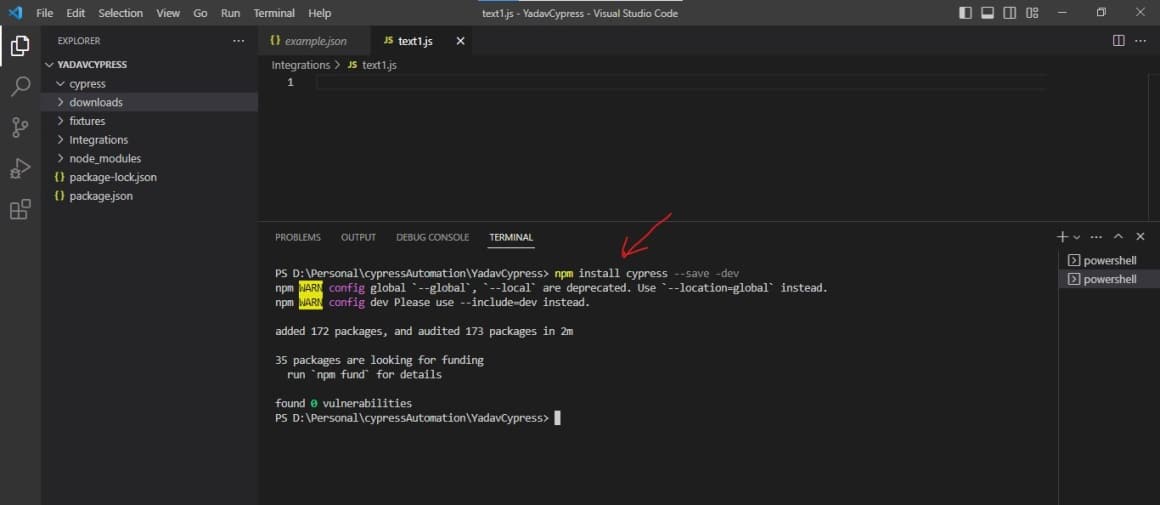1160x505 pixels.
Task: Open the Customize Layout control
Action: (x=1032, y=13)
